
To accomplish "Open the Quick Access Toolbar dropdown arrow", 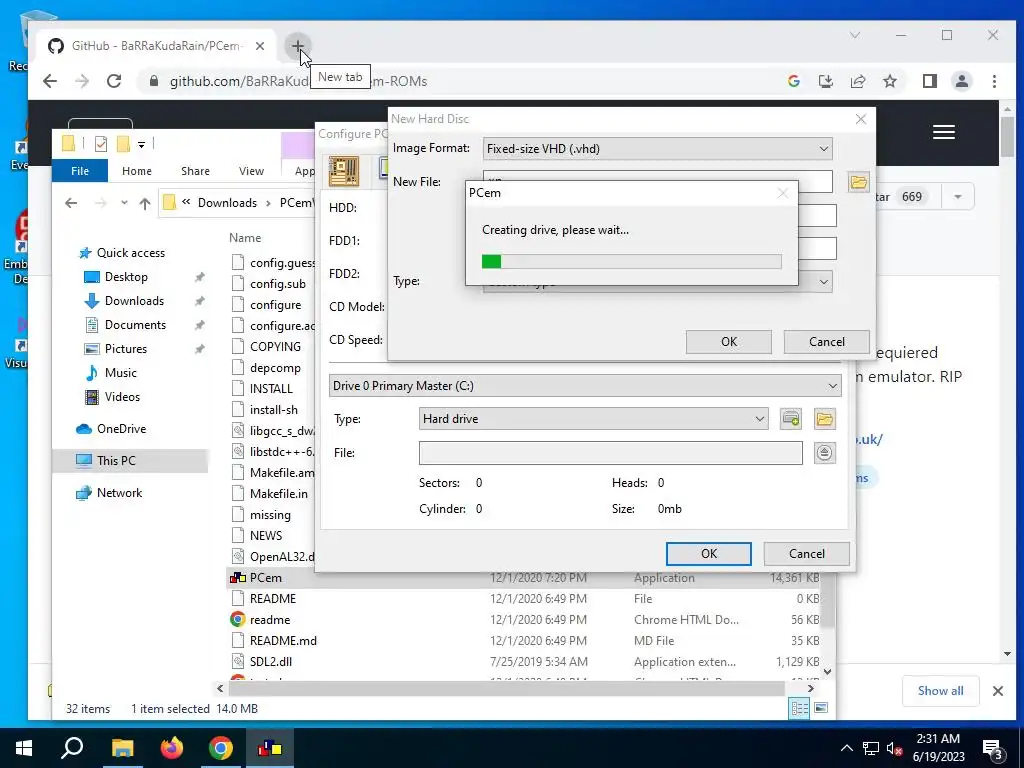I will (x=141, y=144).
